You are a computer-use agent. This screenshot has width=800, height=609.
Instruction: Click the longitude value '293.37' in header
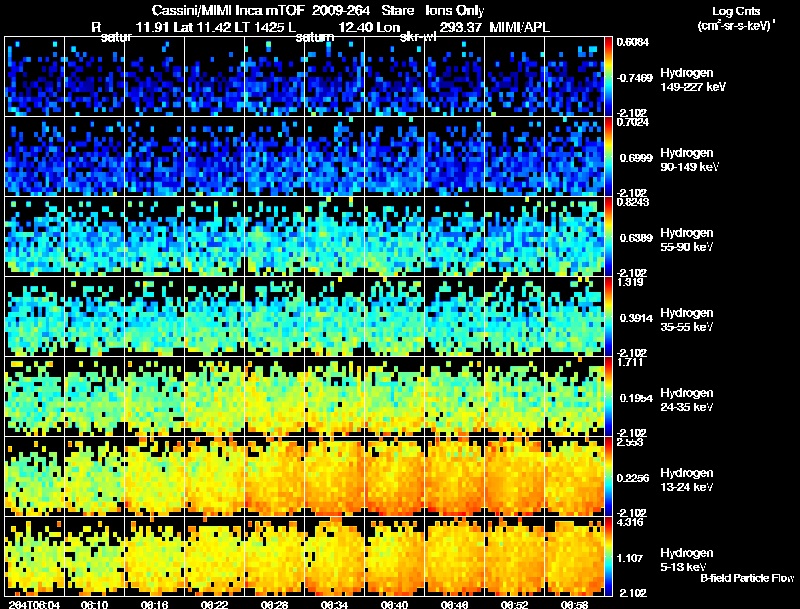pyautogui.click(x=460, y=27)
